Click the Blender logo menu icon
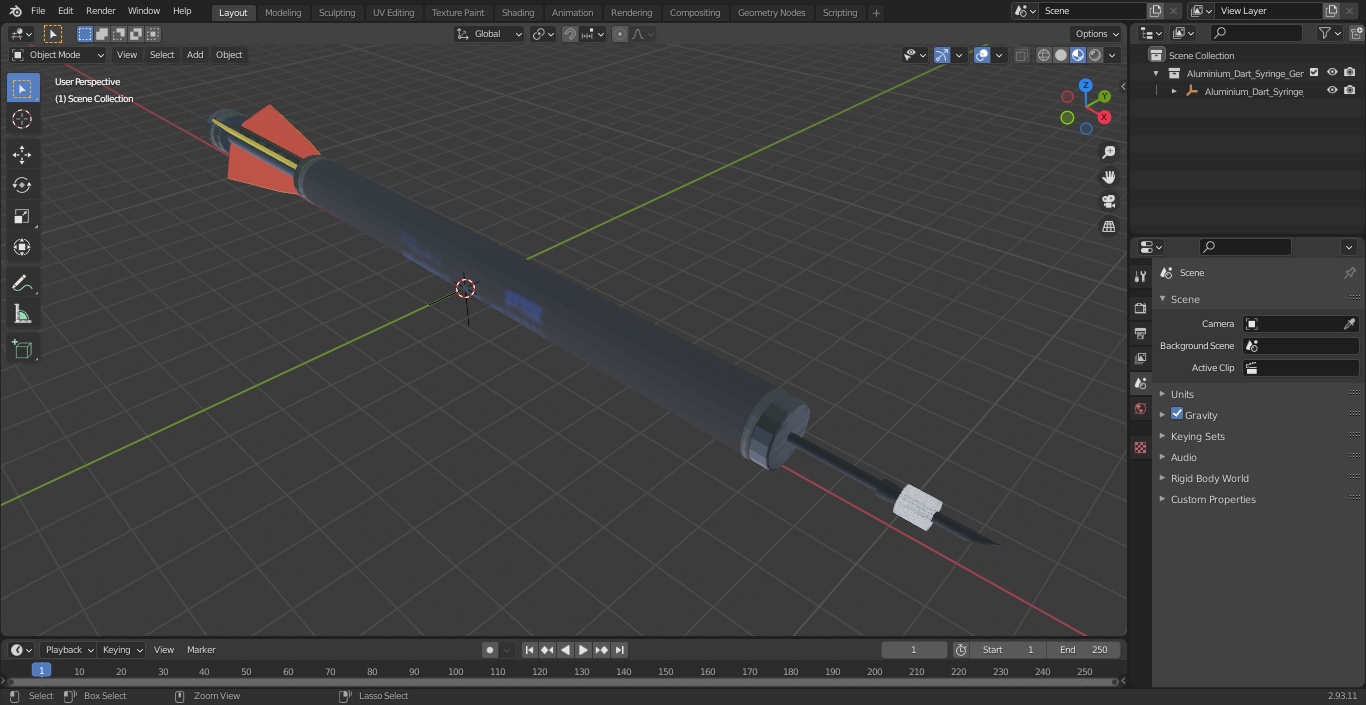The width and height of the screenshot is (1366, 705). 16,11
